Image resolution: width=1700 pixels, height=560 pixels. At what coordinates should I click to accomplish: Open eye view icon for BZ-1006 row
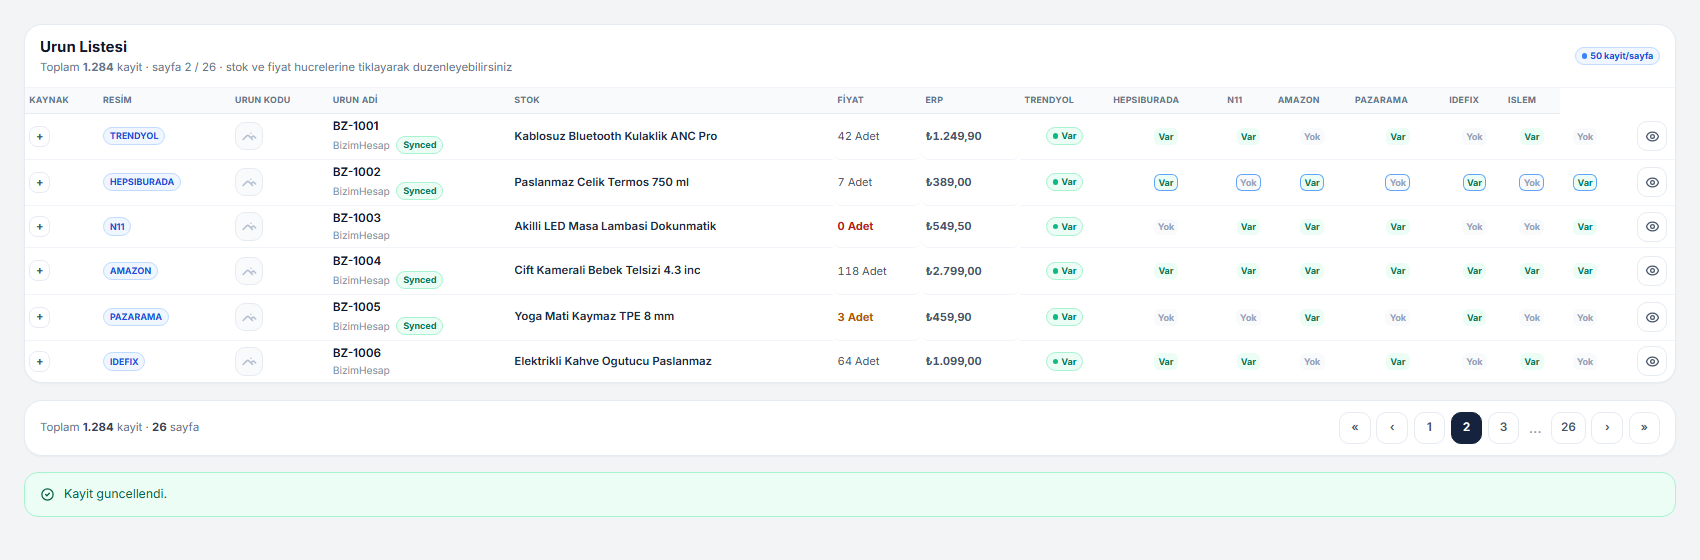pos(1652,361)
